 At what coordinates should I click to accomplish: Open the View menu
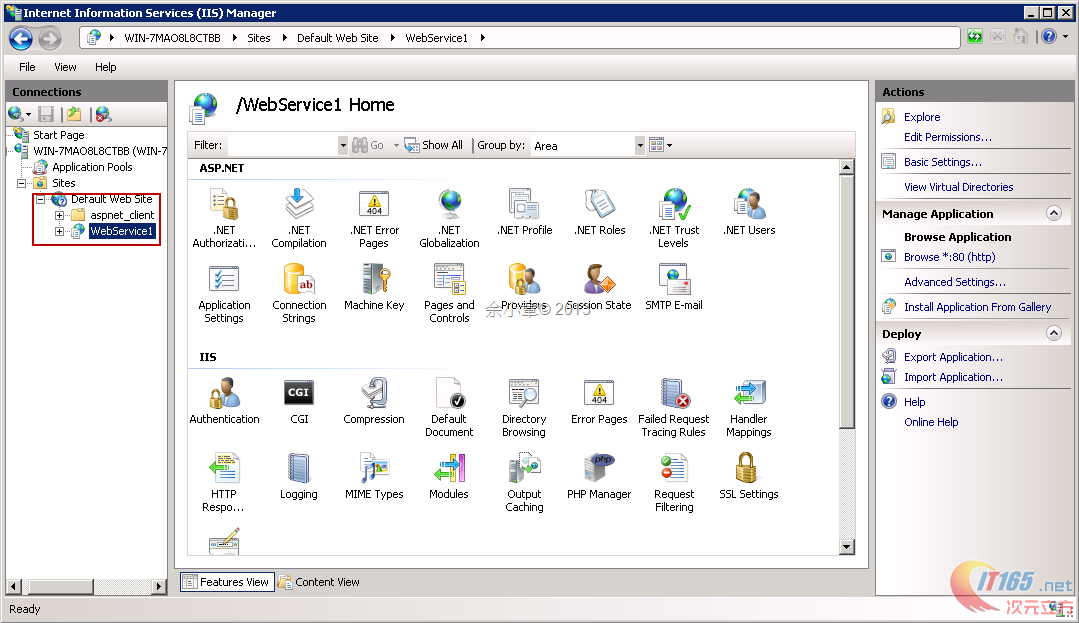tap(65, 67)
